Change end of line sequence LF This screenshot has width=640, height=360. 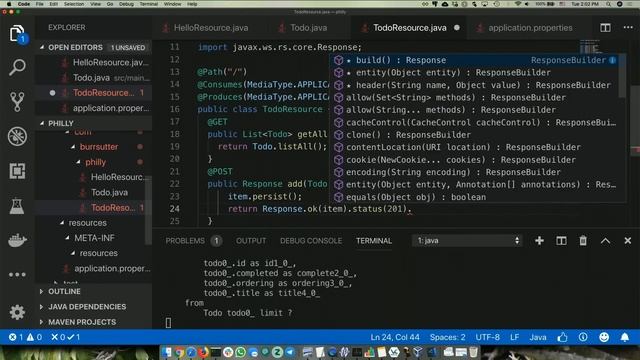point(514,337)
